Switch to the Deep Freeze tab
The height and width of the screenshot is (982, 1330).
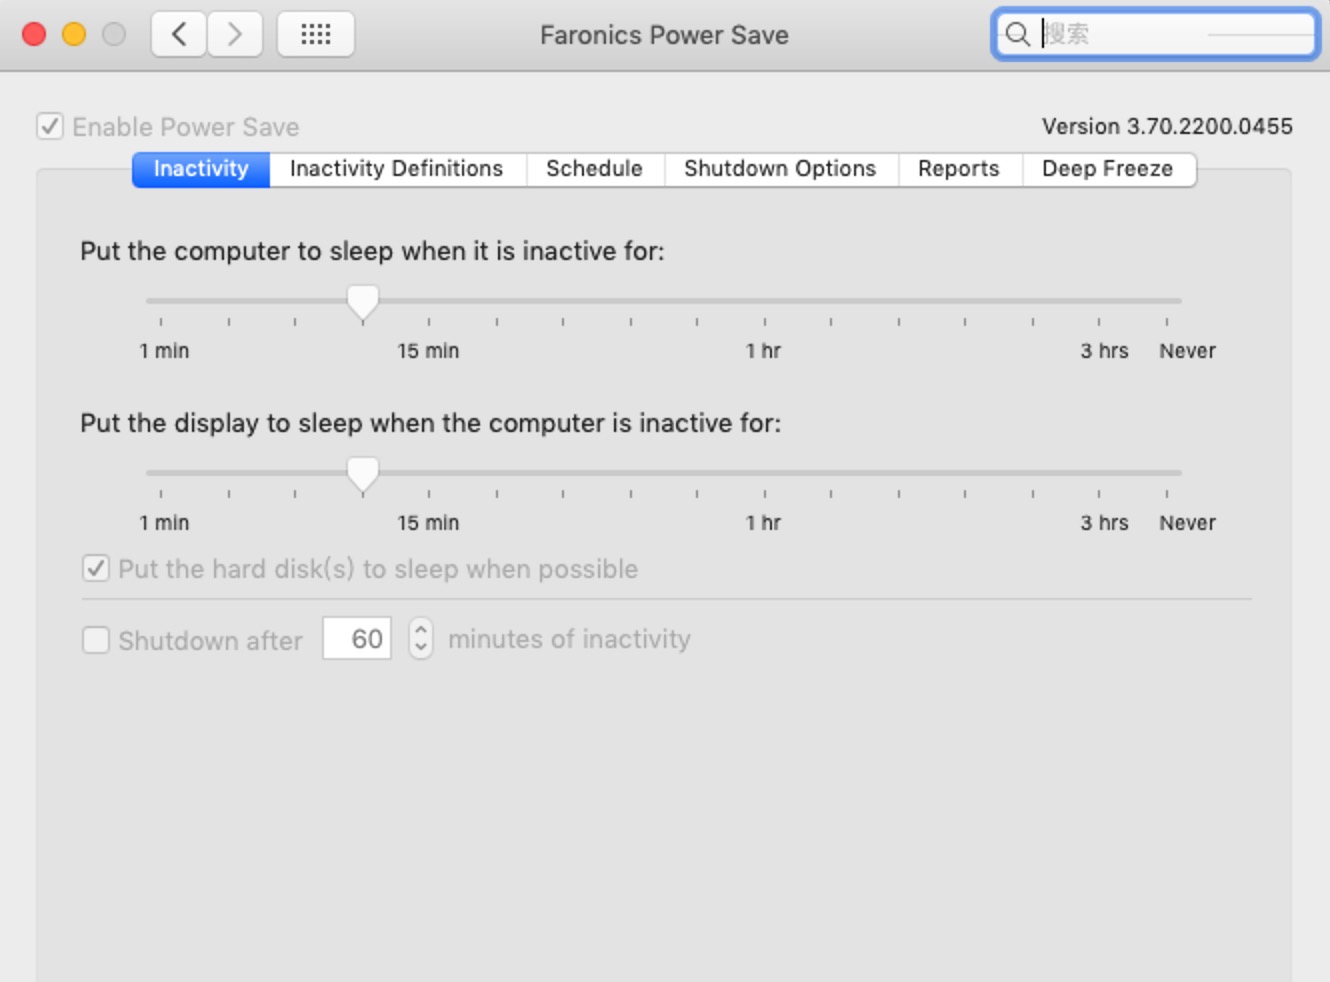(x=1108, y=169)
